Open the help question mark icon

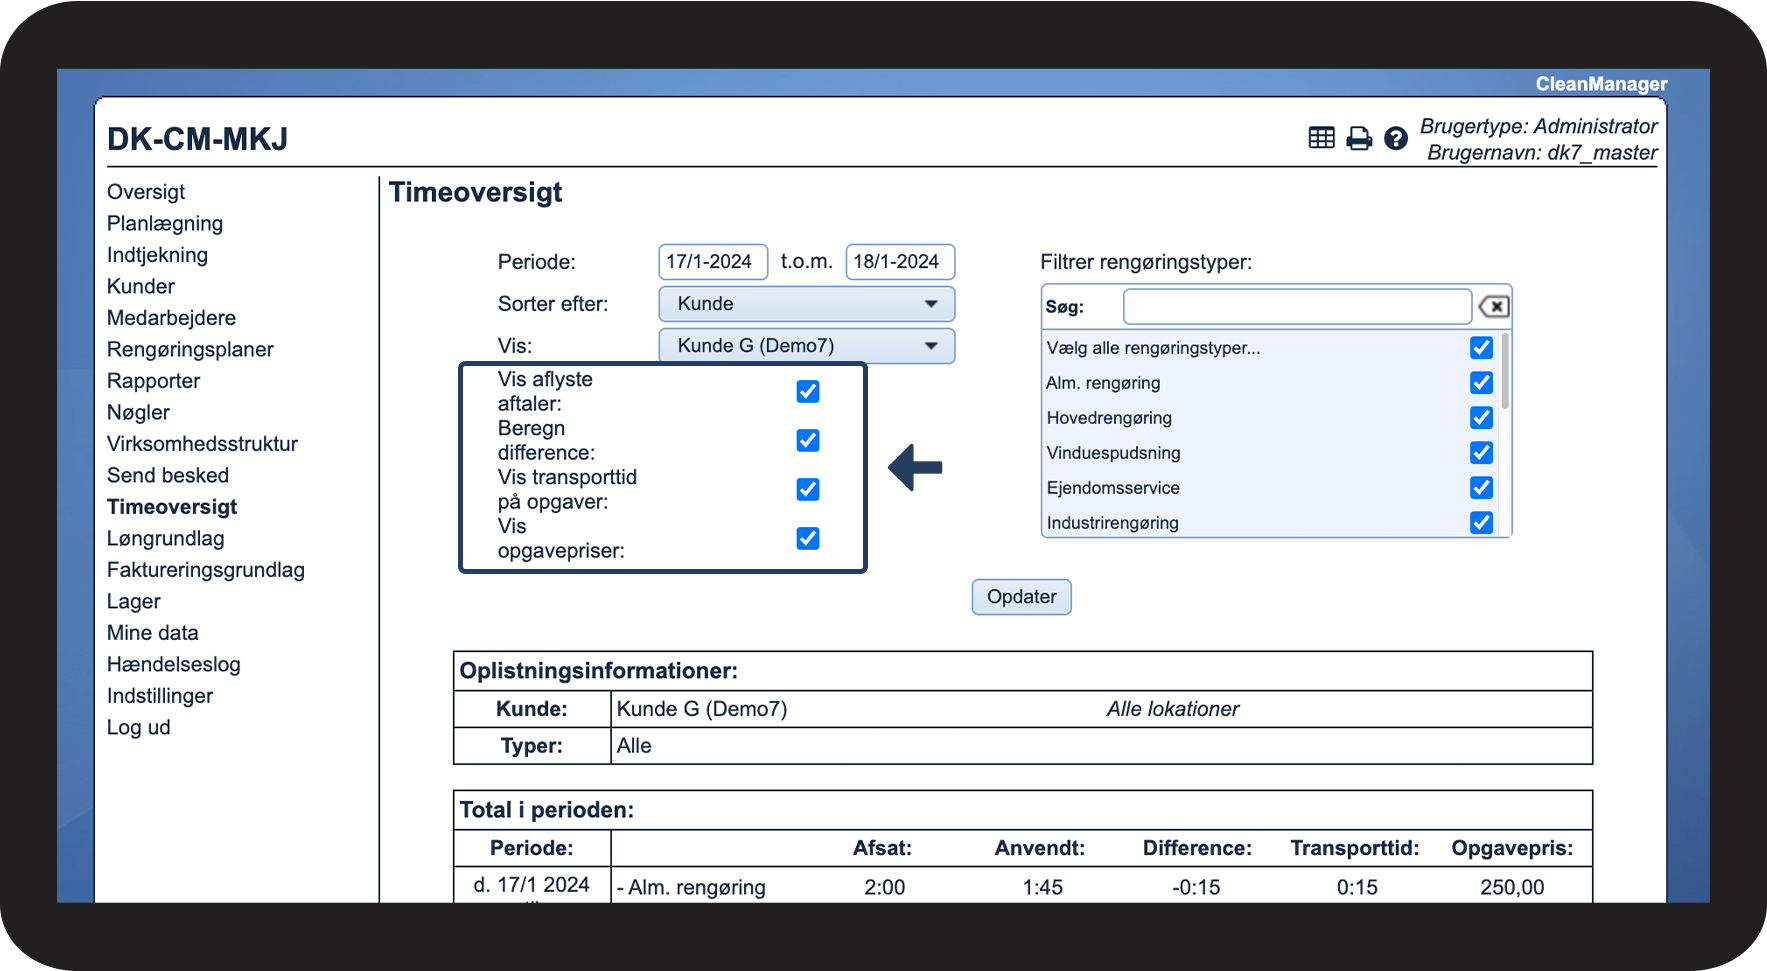click(x=1396, y=138)
